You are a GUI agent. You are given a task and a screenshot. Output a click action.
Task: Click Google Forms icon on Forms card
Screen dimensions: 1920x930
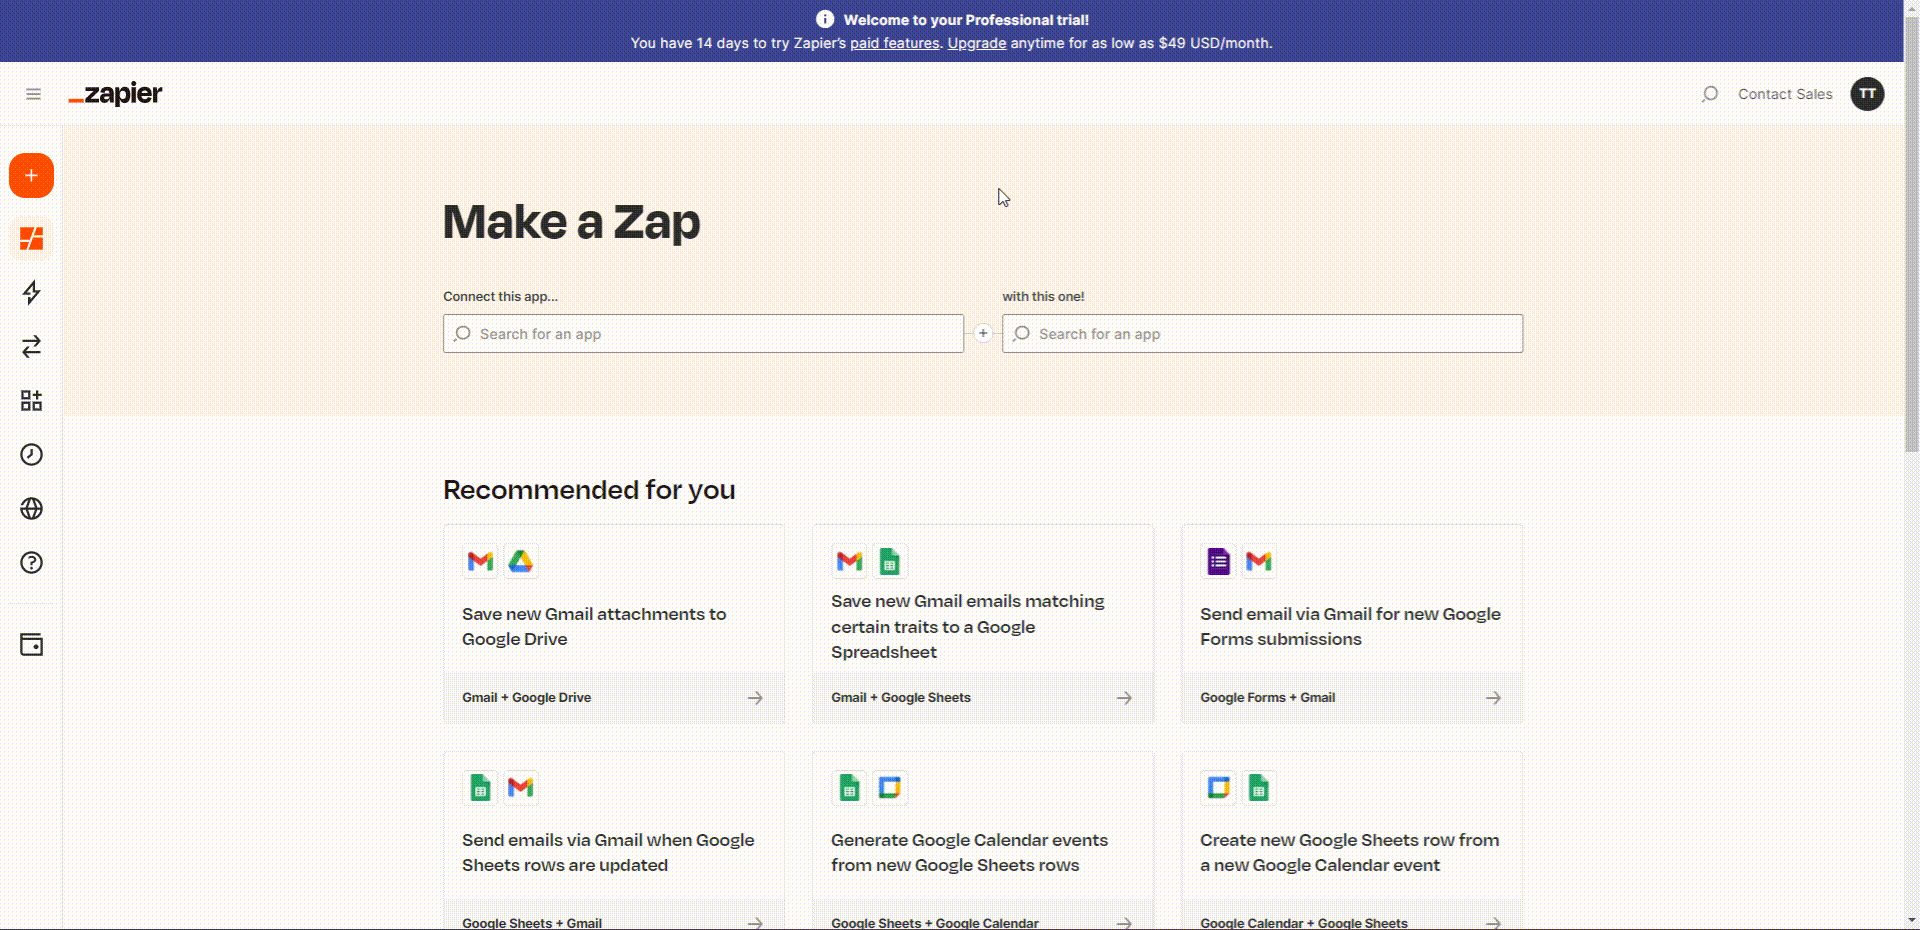[1218, 562]
